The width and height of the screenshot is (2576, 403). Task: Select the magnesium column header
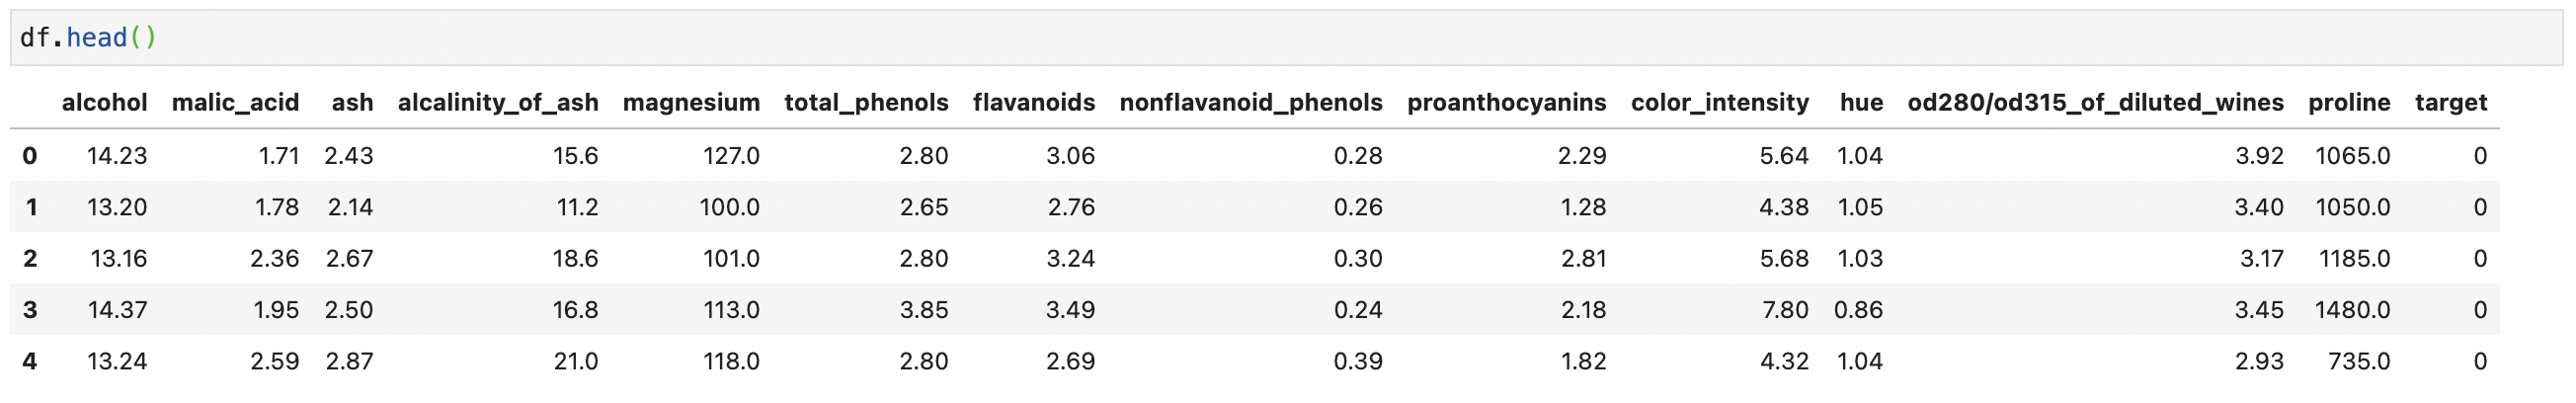pyautogui.click(x=691, y=103)
